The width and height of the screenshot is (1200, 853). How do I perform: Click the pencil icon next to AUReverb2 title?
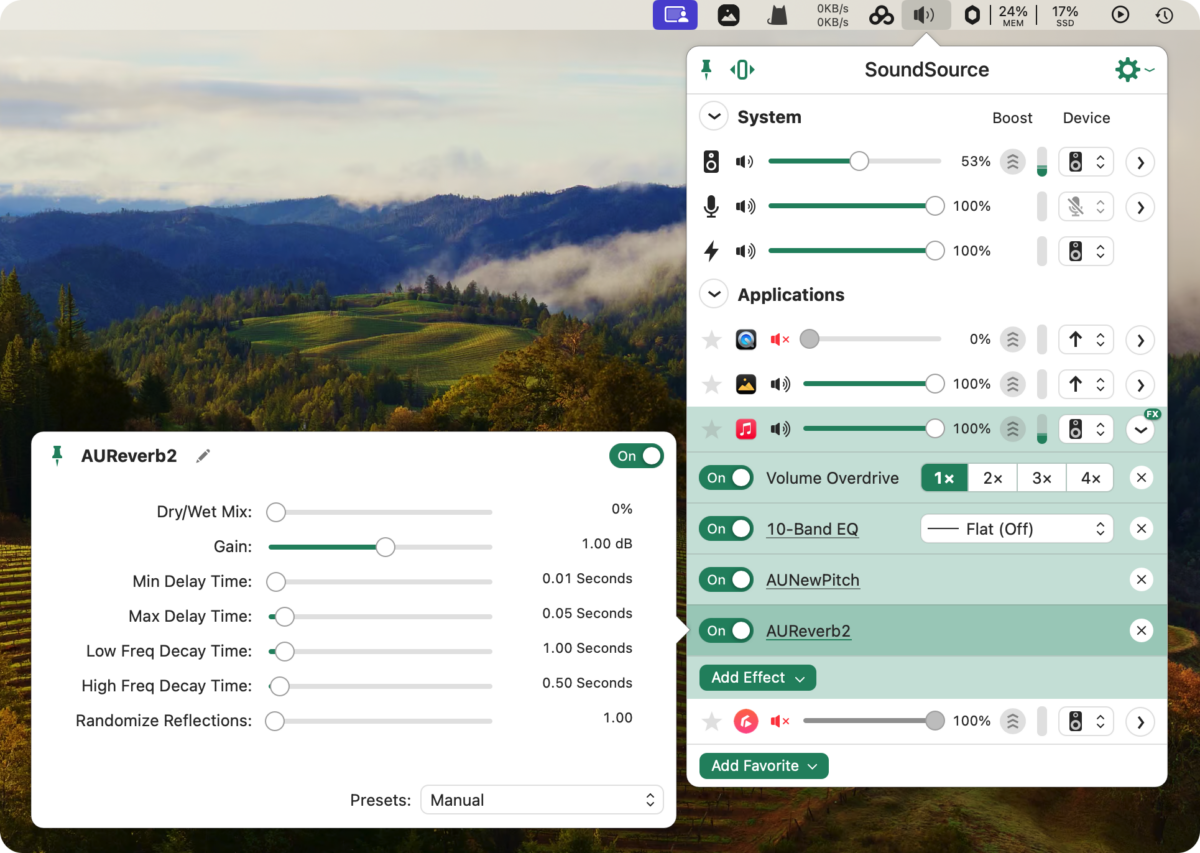pos(203,456)
